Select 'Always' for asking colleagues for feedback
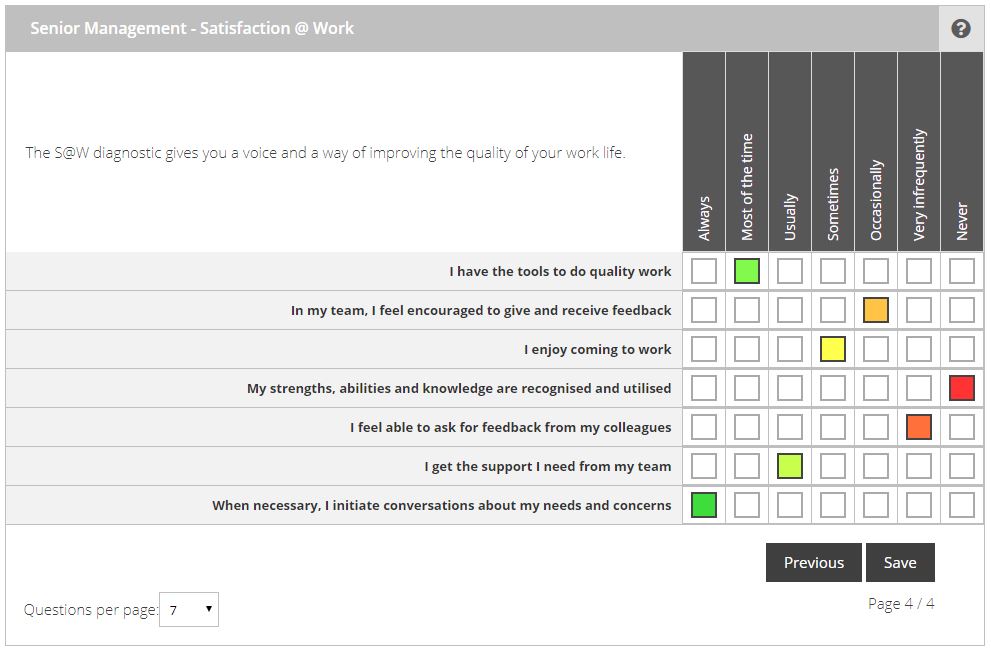 click(x=704, y=426)
